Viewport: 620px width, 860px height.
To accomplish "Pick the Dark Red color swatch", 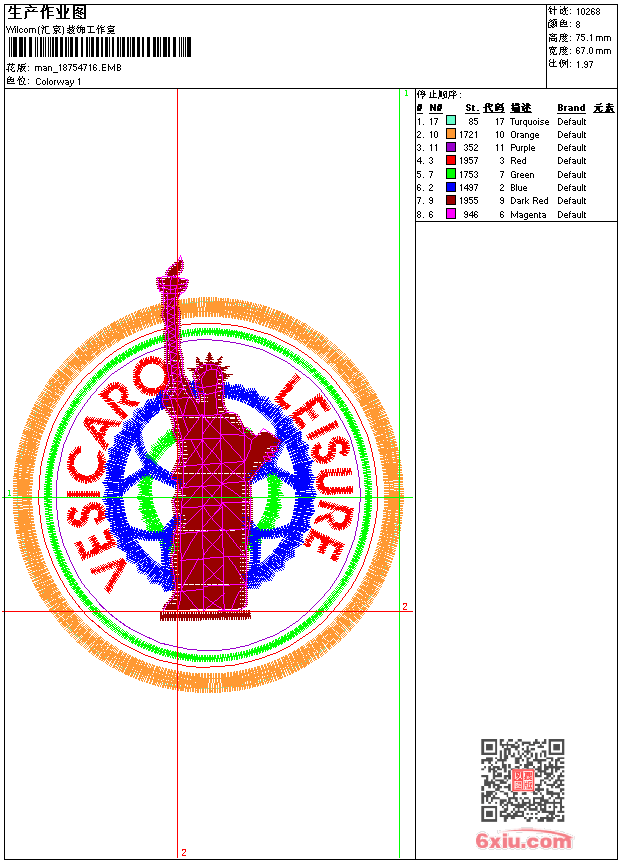I will click(450, 200).
